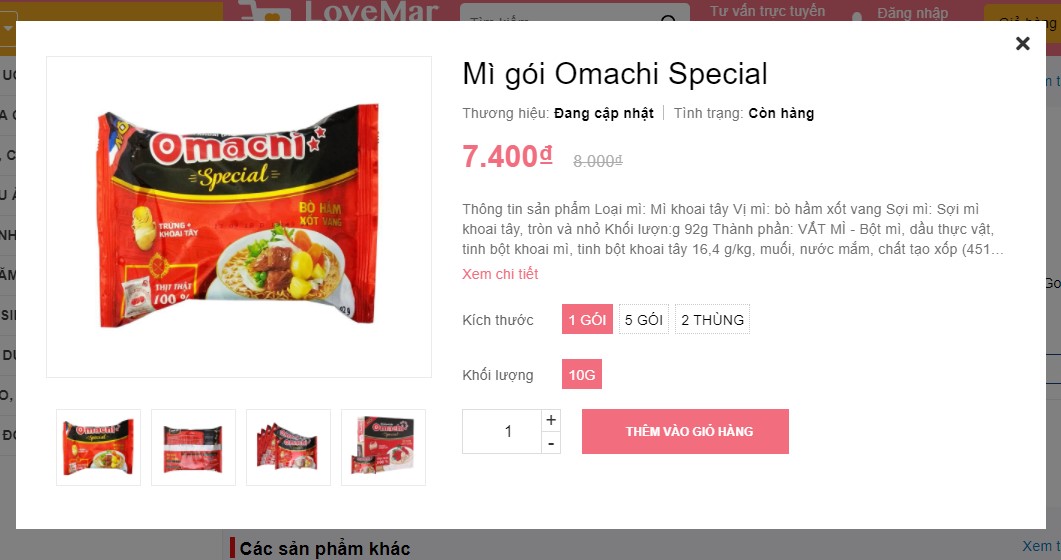The width and height of the screenshot is (1061, 560).
Task: Click the quantity input field
Action: [x=502, y=431]
